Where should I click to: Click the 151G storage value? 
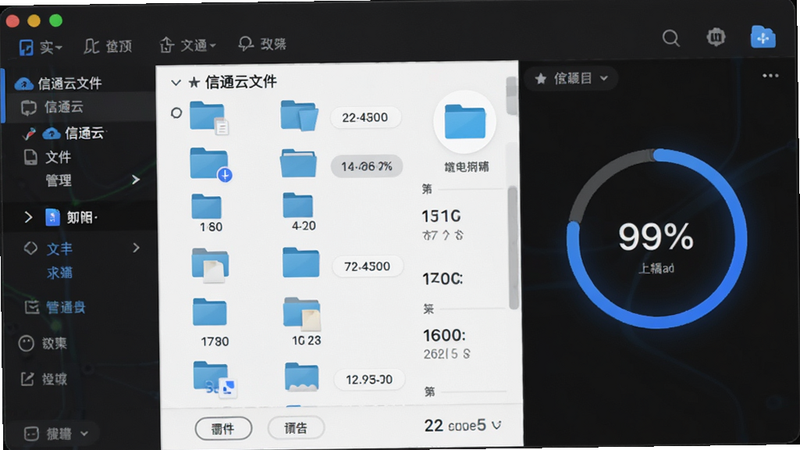point(441,216)
